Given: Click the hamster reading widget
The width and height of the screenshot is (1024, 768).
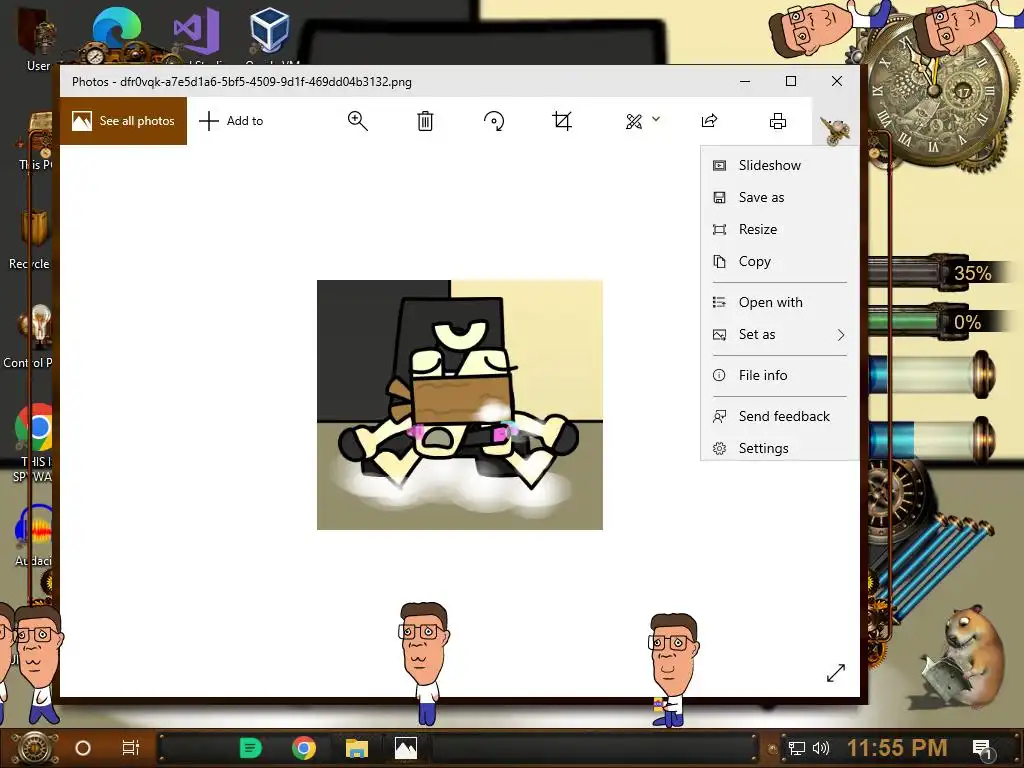Looking at the screenshot, I should 965,656.
